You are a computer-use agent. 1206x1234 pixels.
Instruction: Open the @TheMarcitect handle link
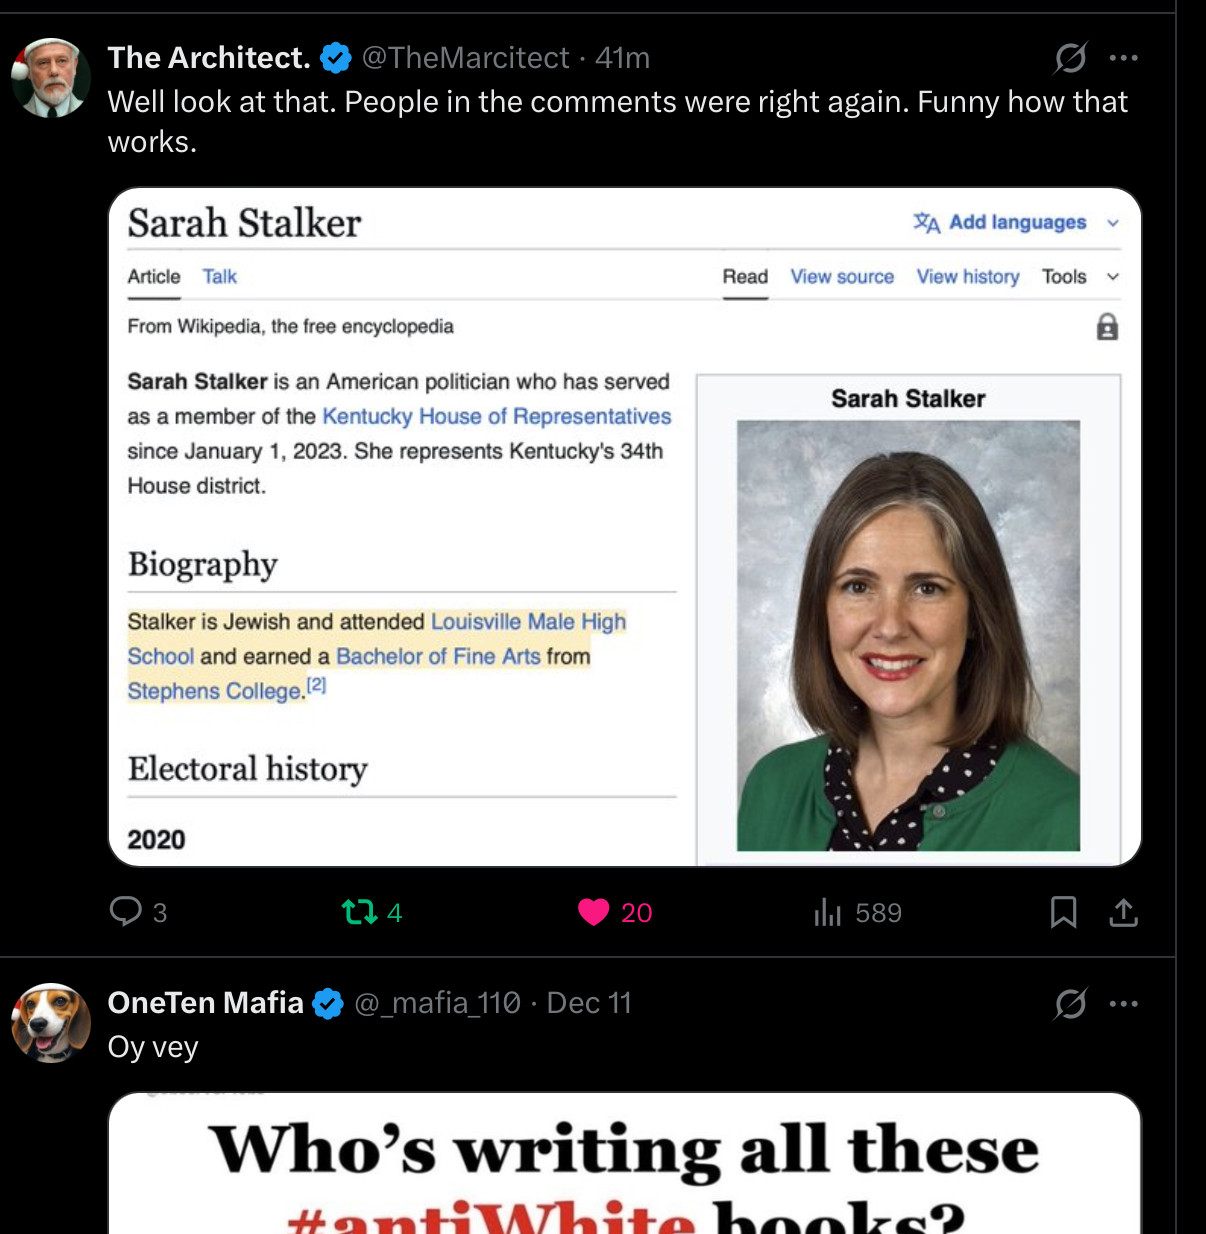pos(465,58)
